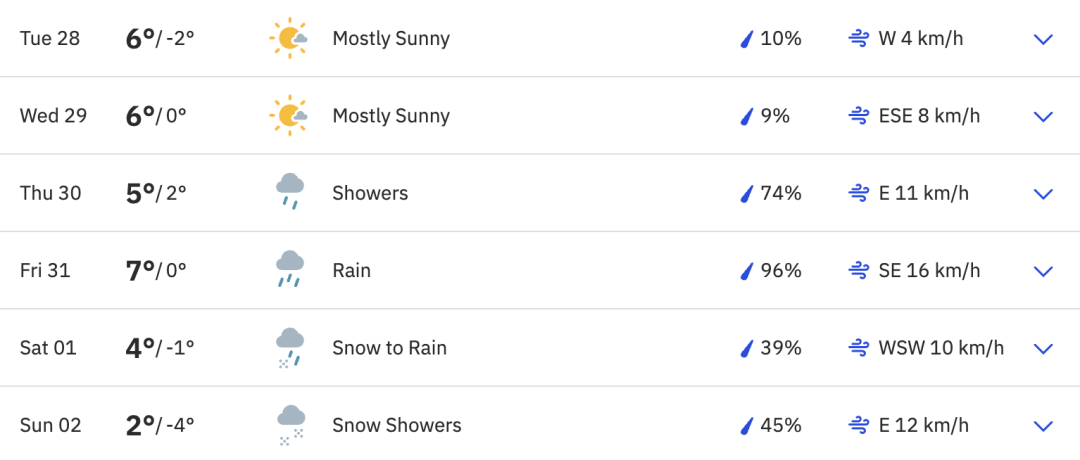
Task: Click the wind icon beside WSW 10 km/h
Action: pyautogui.click(x=858, y=348)
